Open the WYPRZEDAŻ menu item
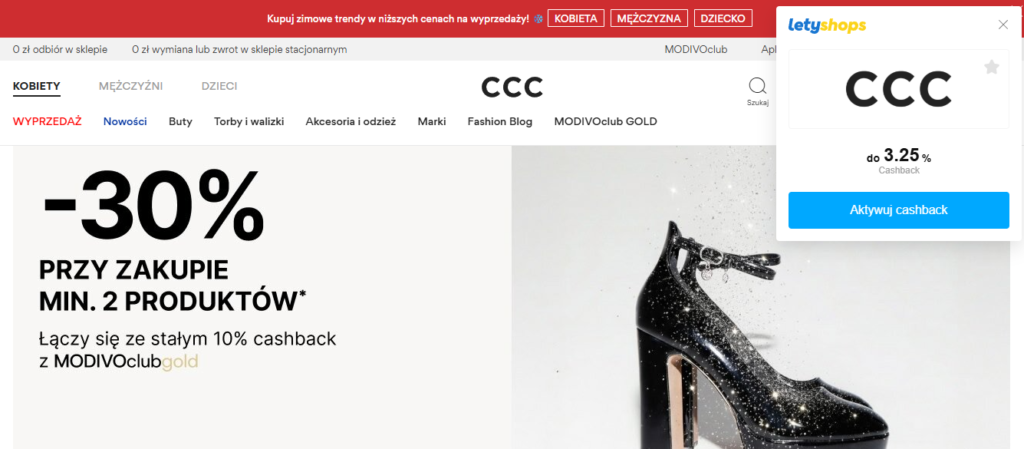The width and height of the screenshot is (1024, 449). tap(47, 121)
